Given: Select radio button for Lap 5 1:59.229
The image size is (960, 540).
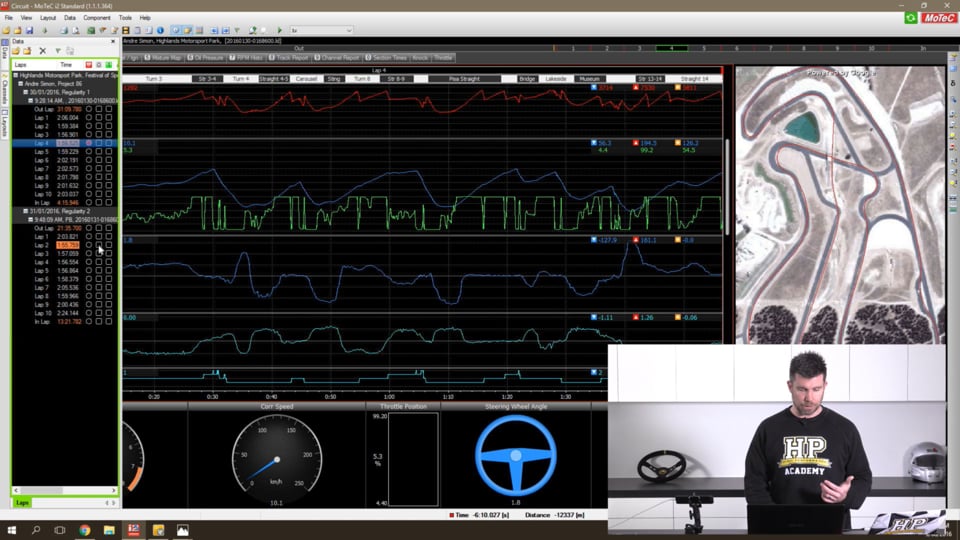Looking at the screenshot, I should [x=89, y=151].
